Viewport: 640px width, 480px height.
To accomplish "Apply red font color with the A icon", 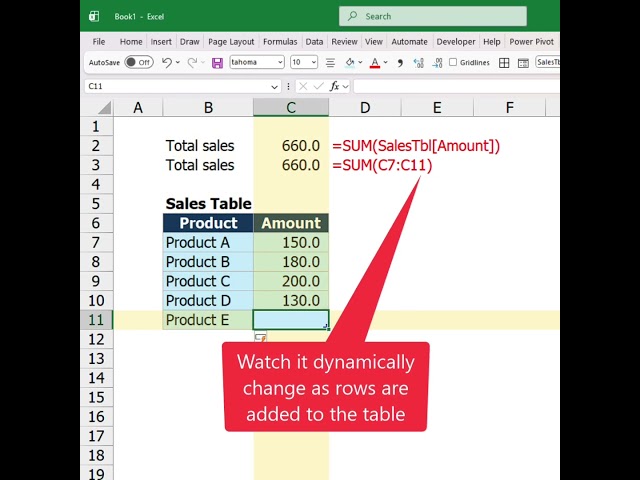I will coord(375,62).
